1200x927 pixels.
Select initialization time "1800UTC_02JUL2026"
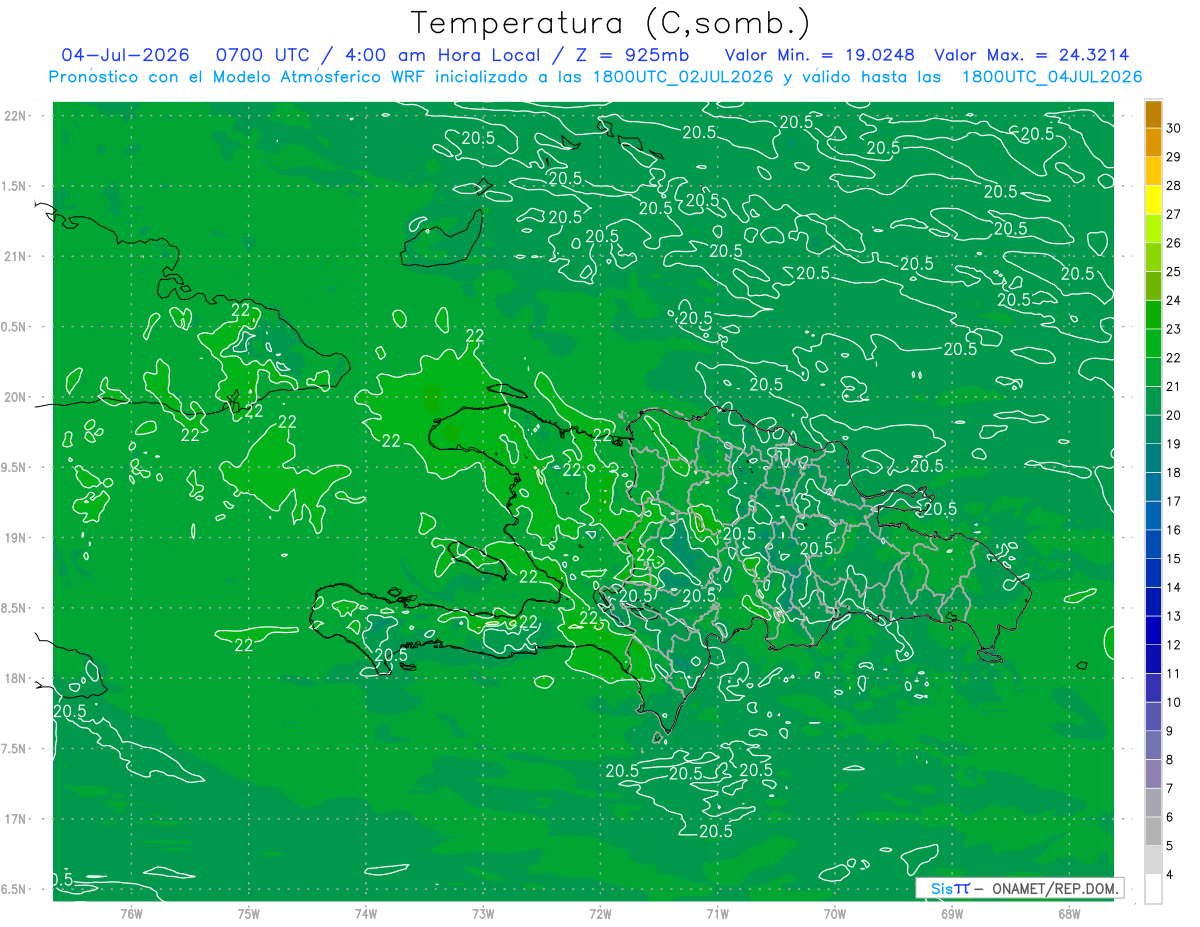[683, 77]
